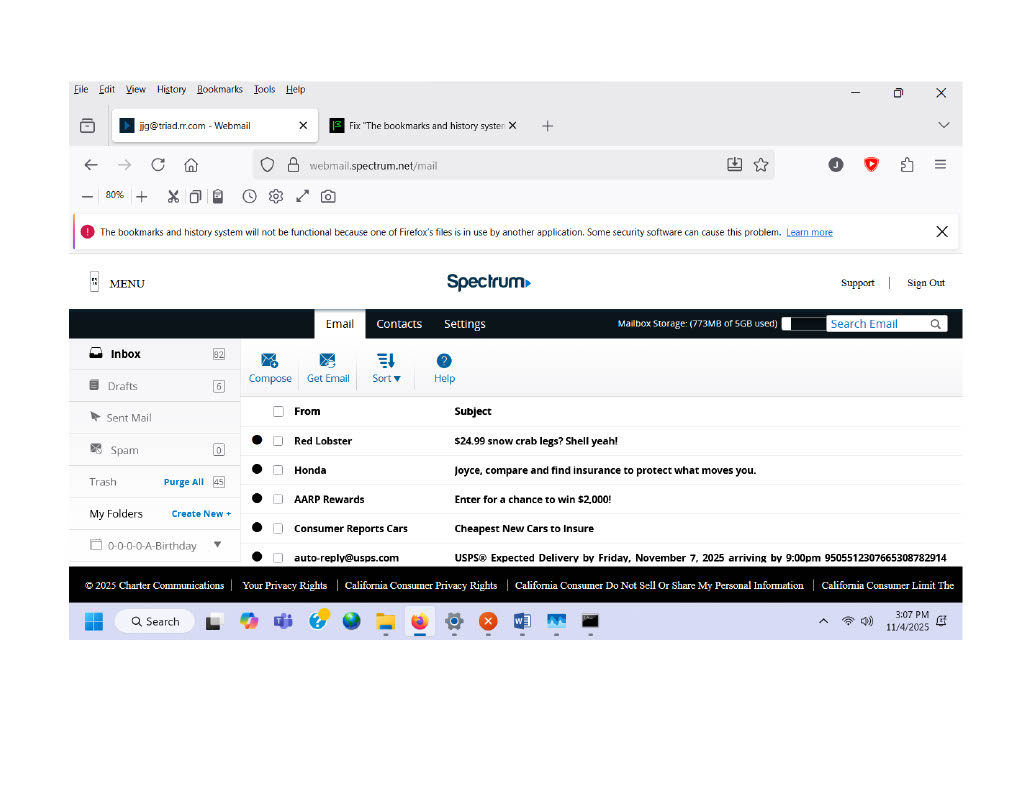Click the search magnifier in Search Email
1024x791 pixels.
(x=935, y=324)
